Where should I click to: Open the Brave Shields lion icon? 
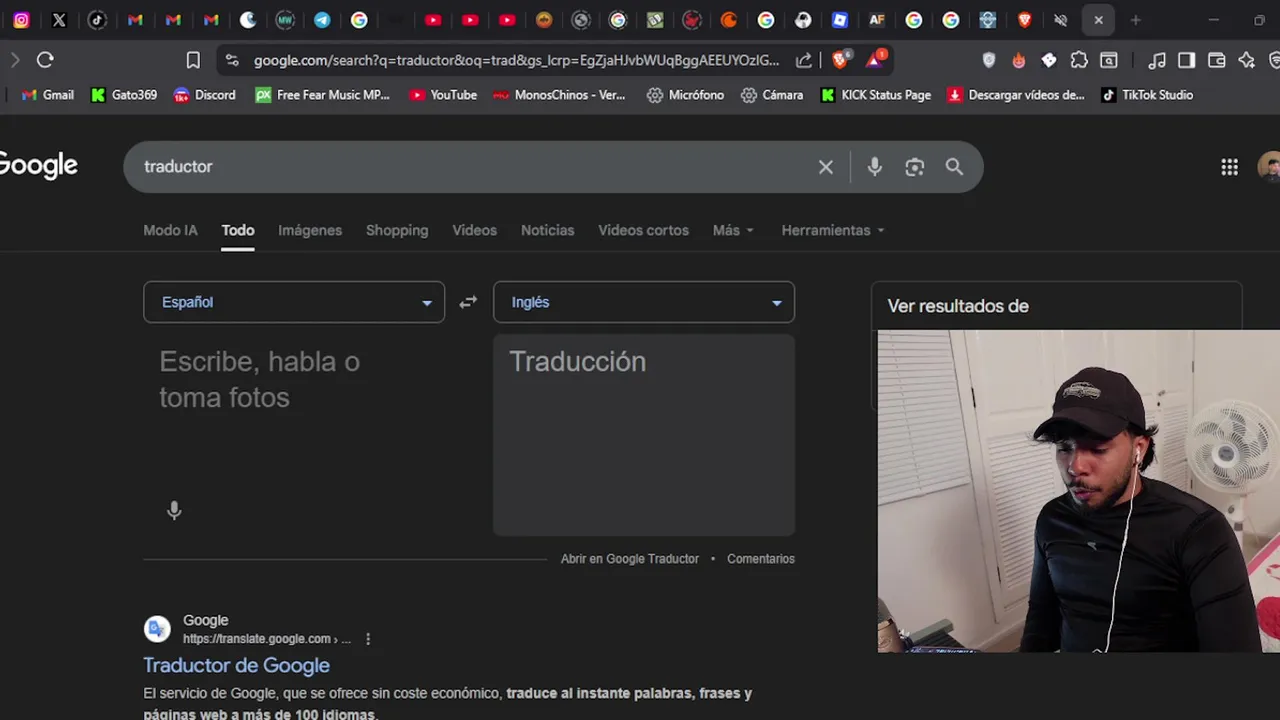tap(841, 59)
